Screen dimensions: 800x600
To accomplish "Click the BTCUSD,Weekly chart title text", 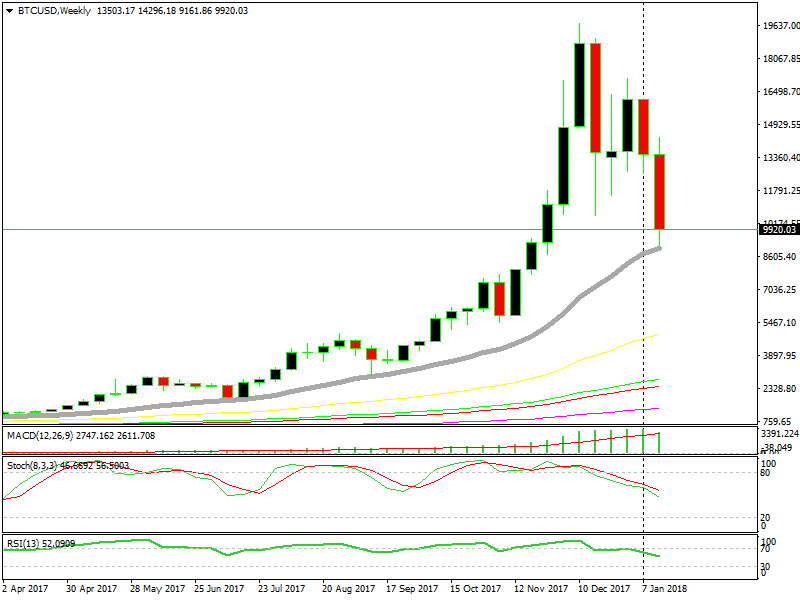I will [x=54, y=11].
